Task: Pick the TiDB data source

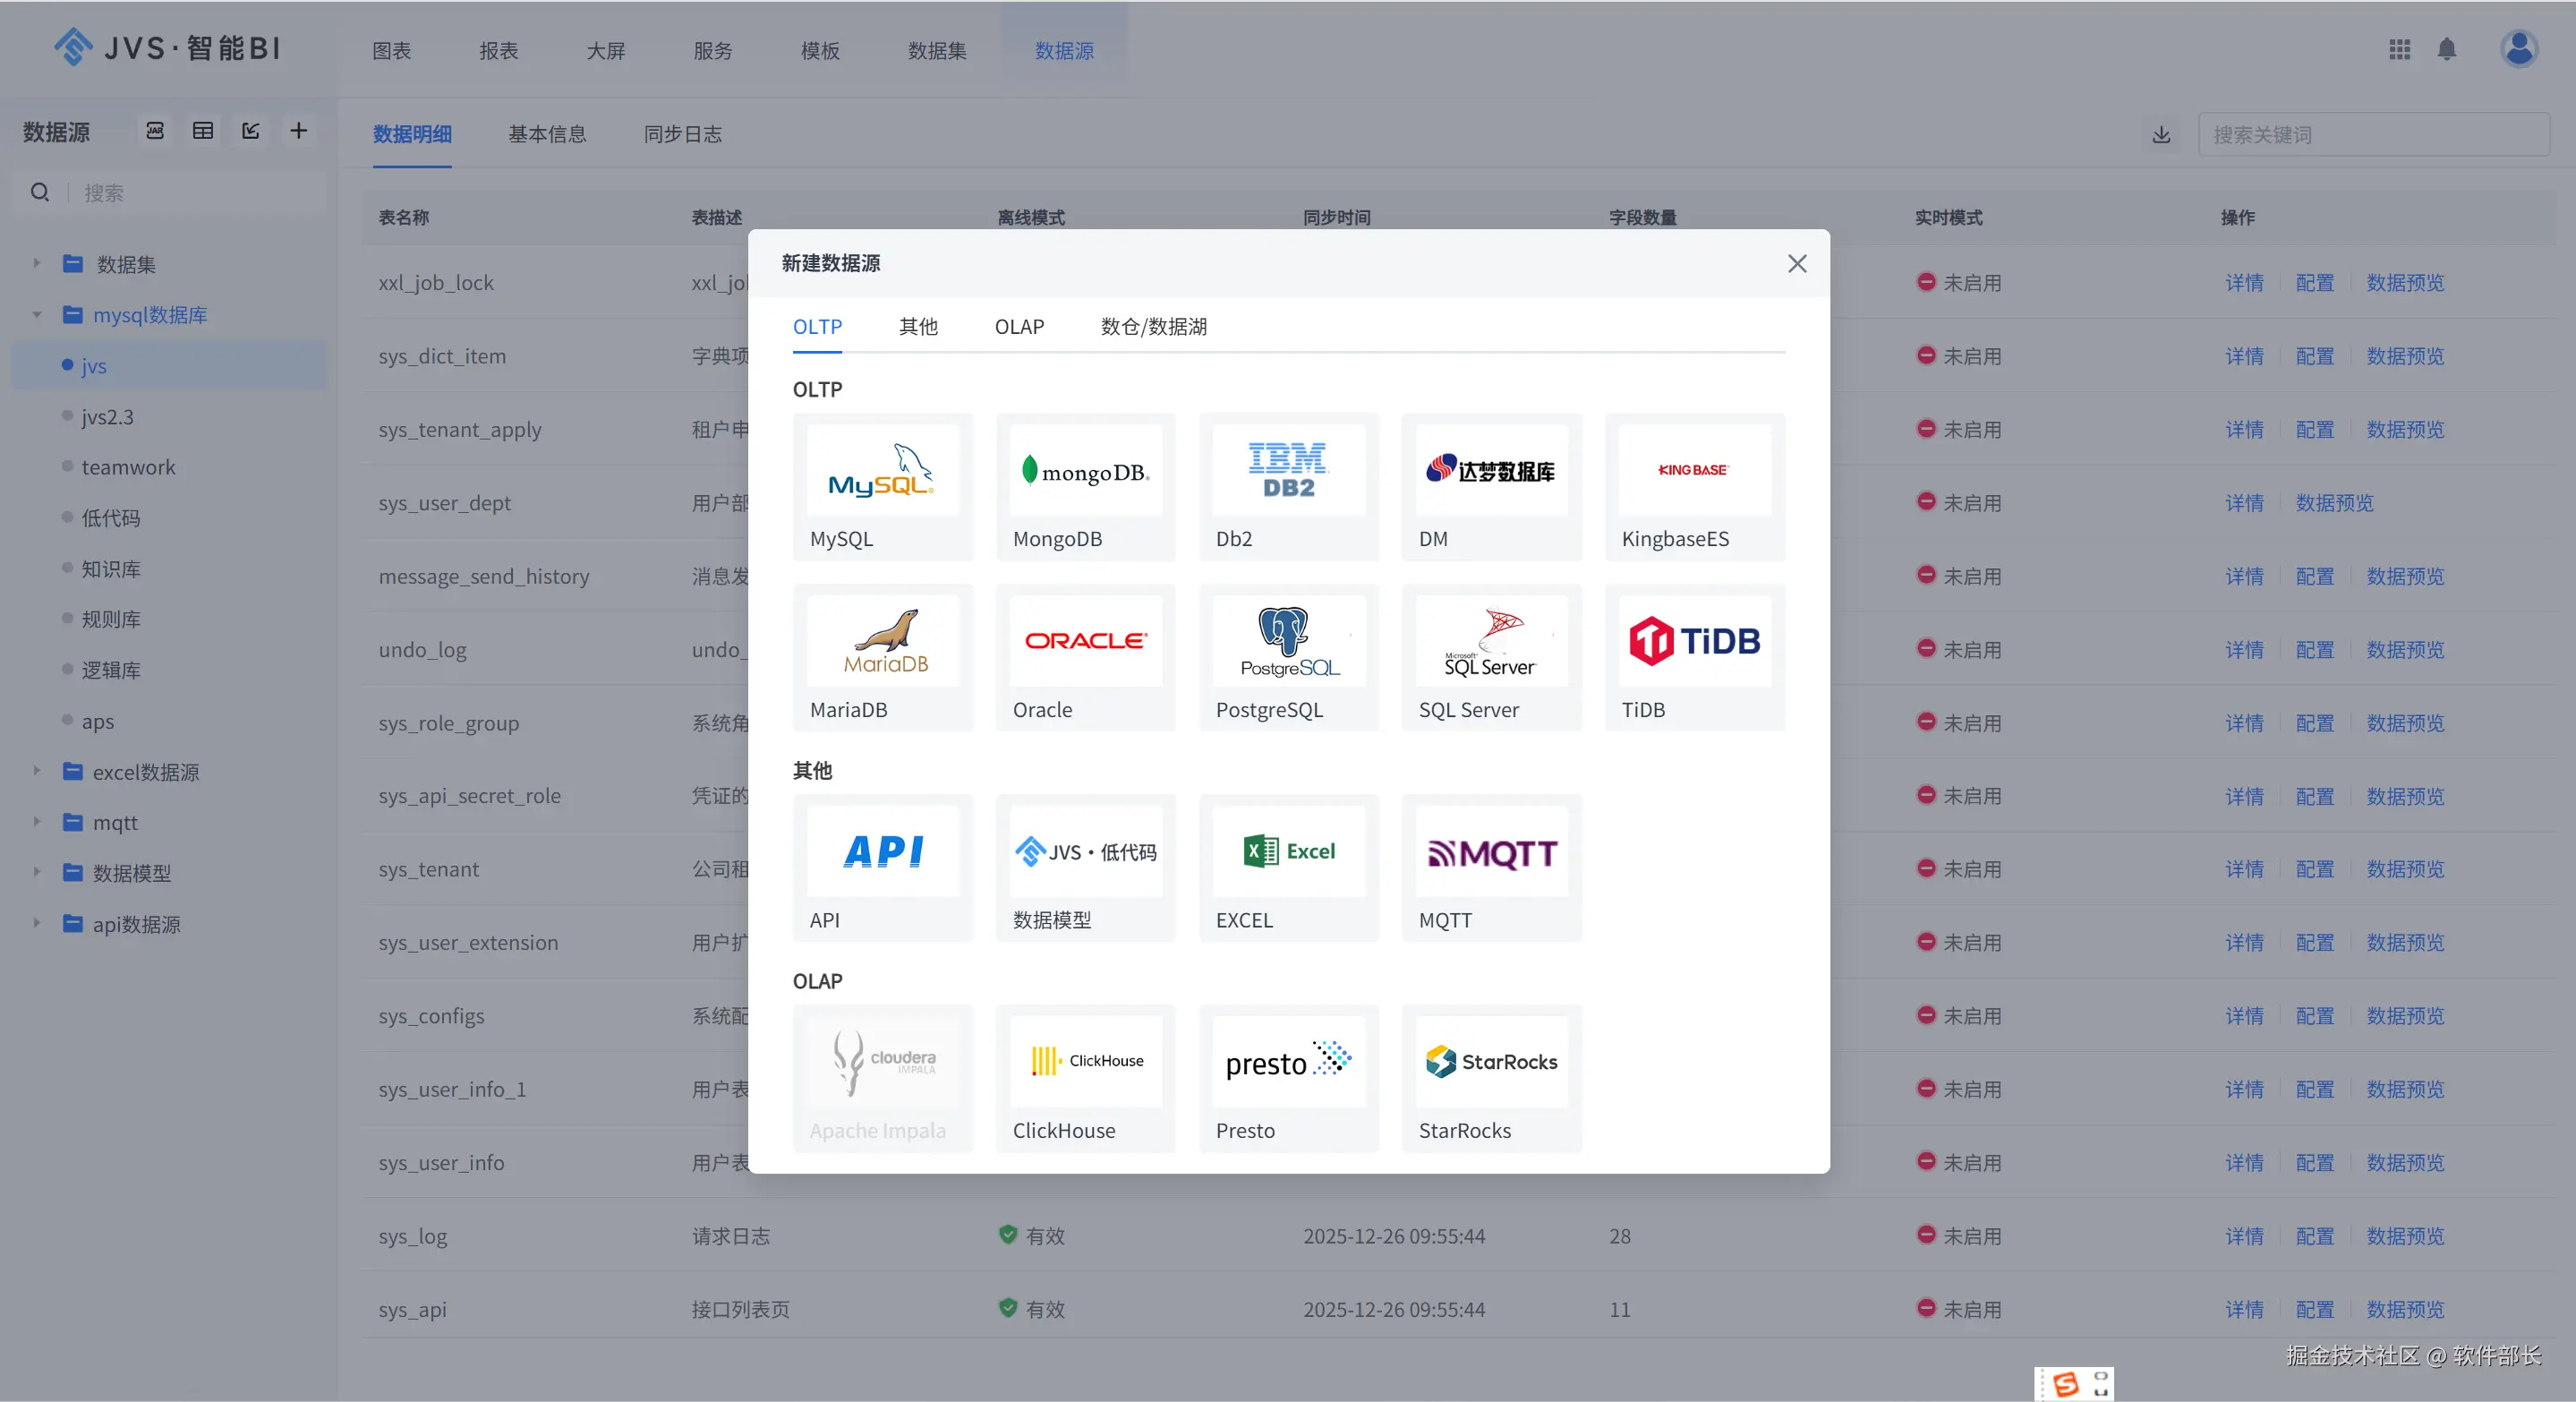Action: click(1694, 657)
